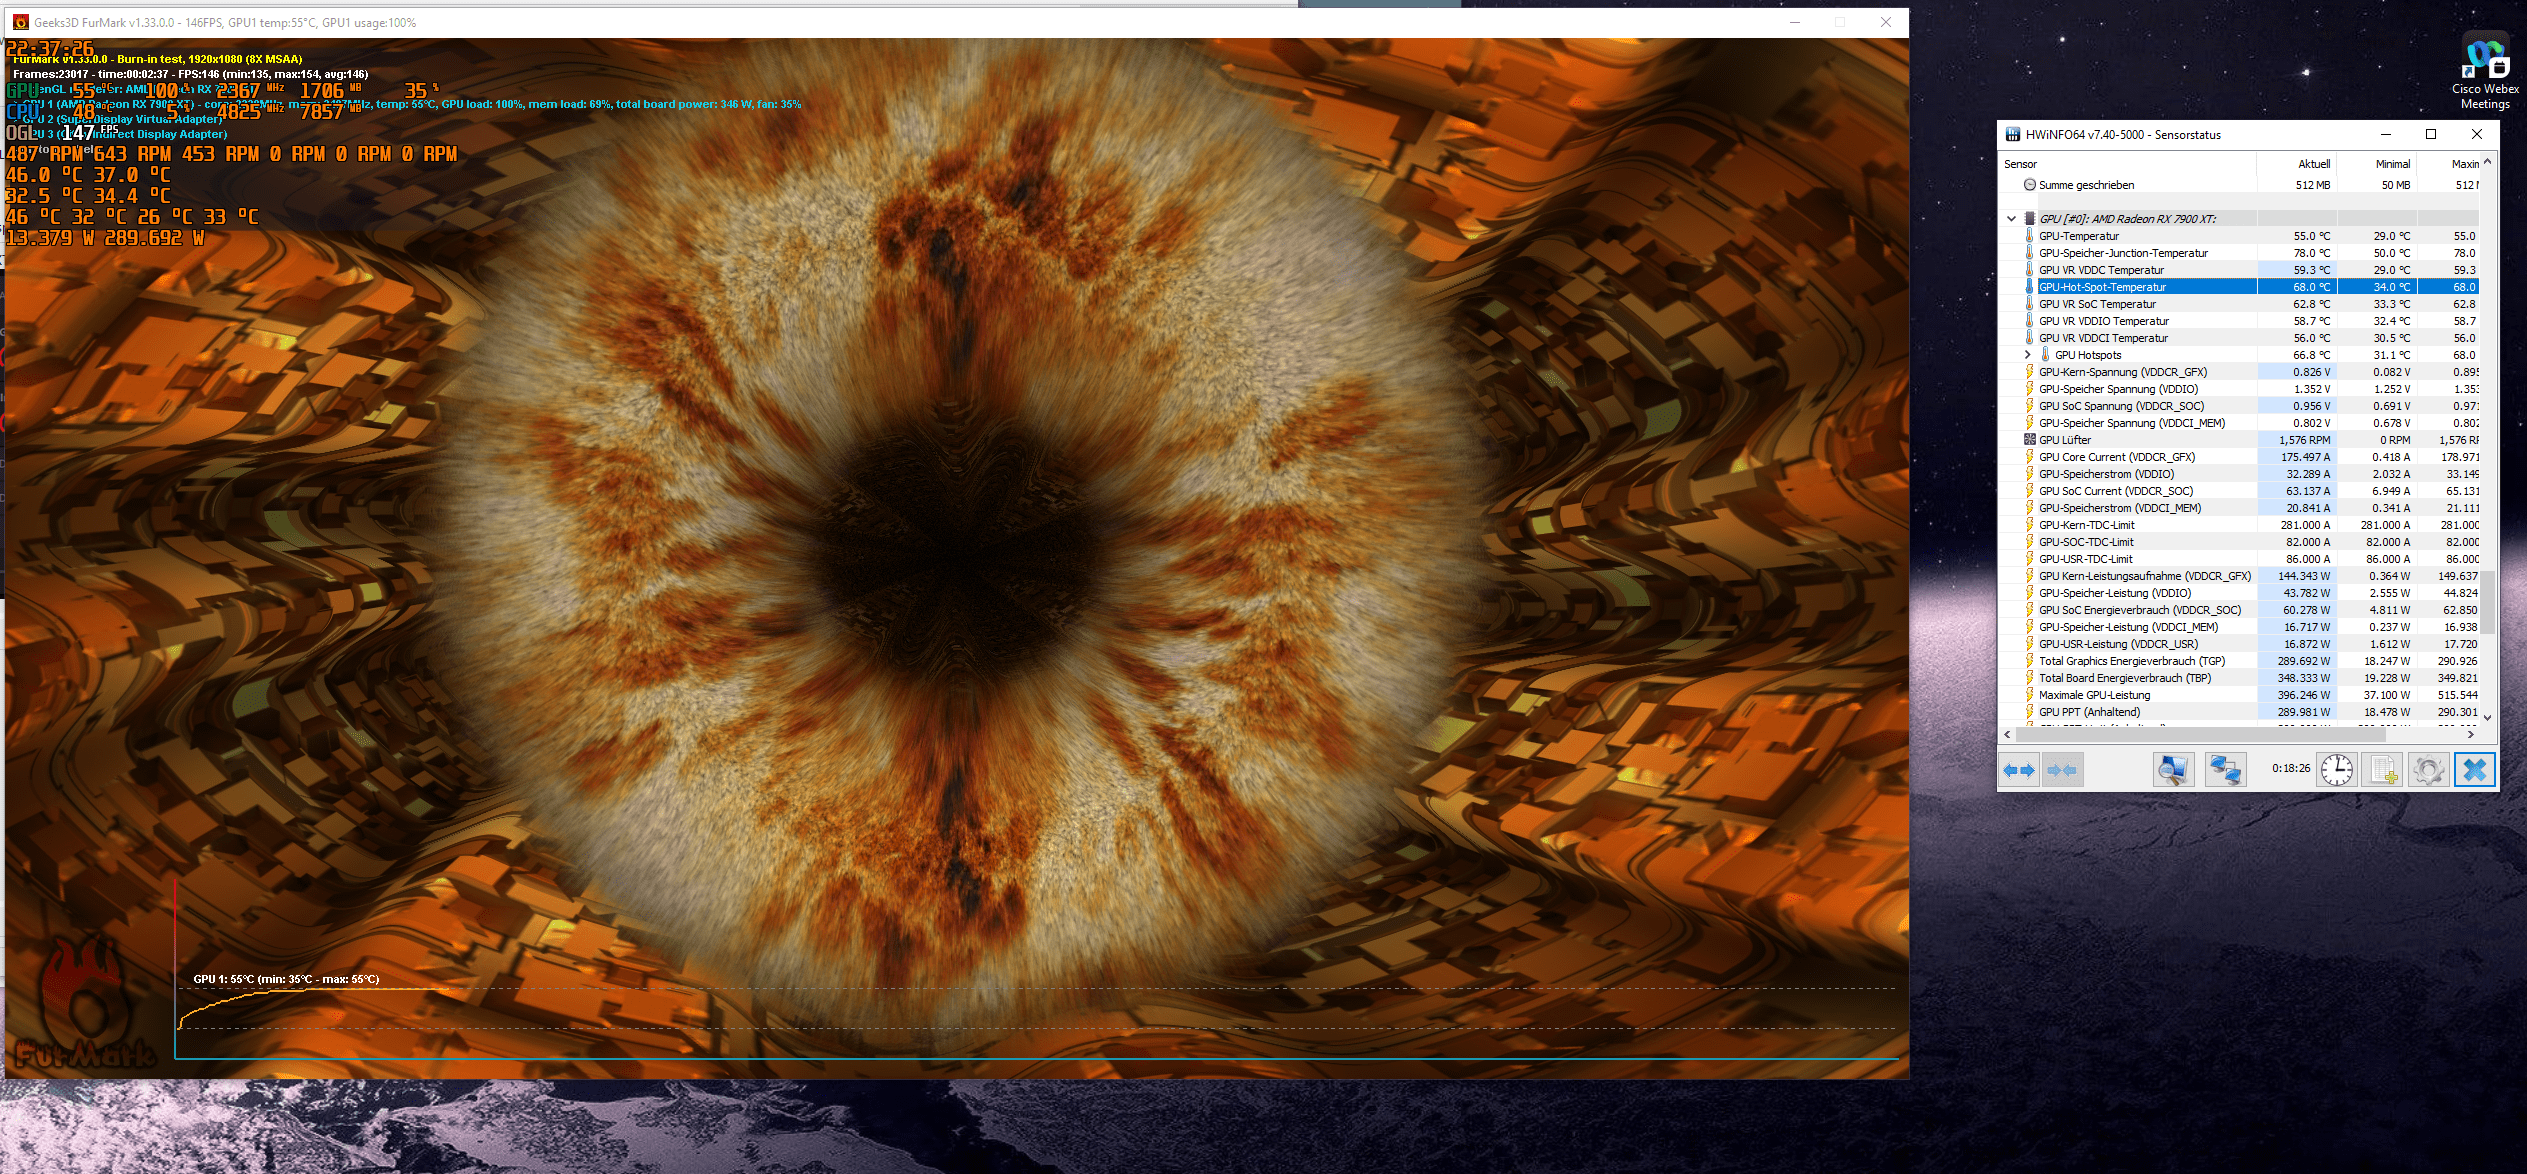Click the 348.333 W current TBP value
Image resolution: width=2527 pixels, height=1174 pixels.
click(2303, 678)
